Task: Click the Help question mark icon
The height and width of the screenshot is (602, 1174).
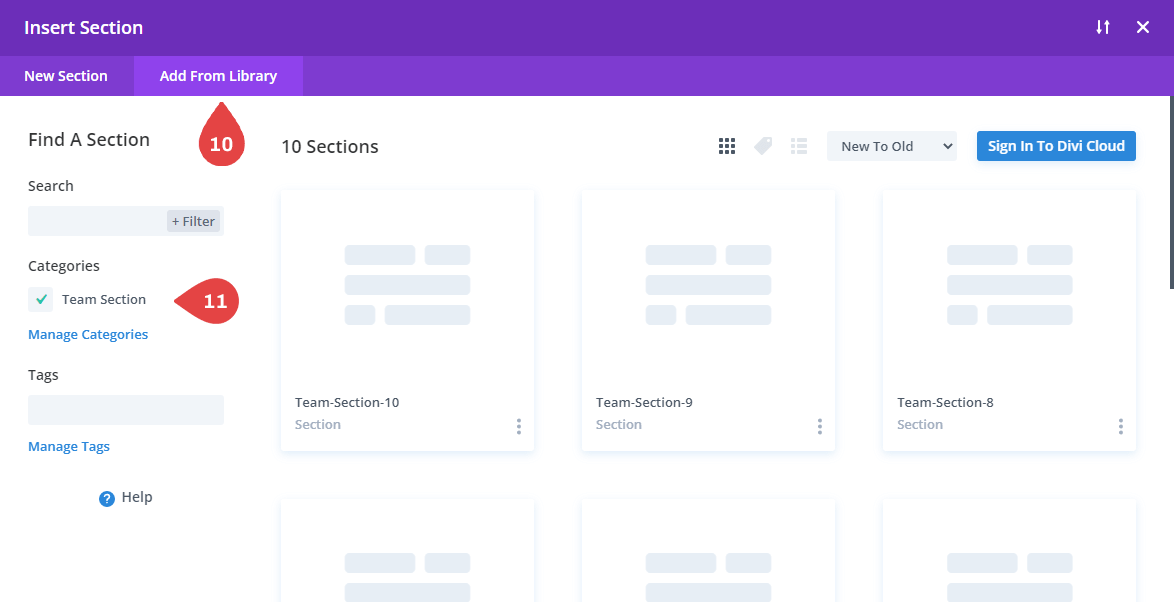Action: [x=107, y=499]
